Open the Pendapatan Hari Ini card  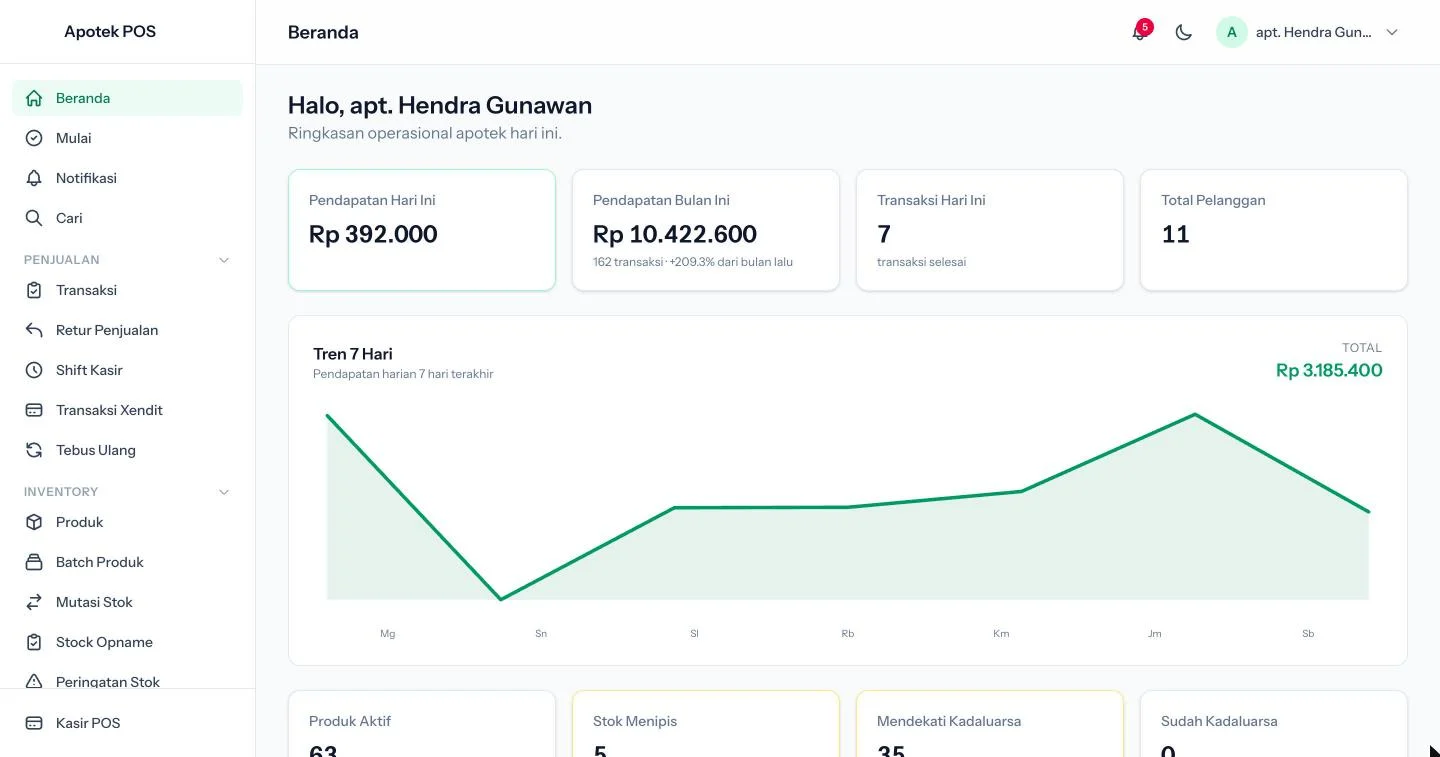422,230
